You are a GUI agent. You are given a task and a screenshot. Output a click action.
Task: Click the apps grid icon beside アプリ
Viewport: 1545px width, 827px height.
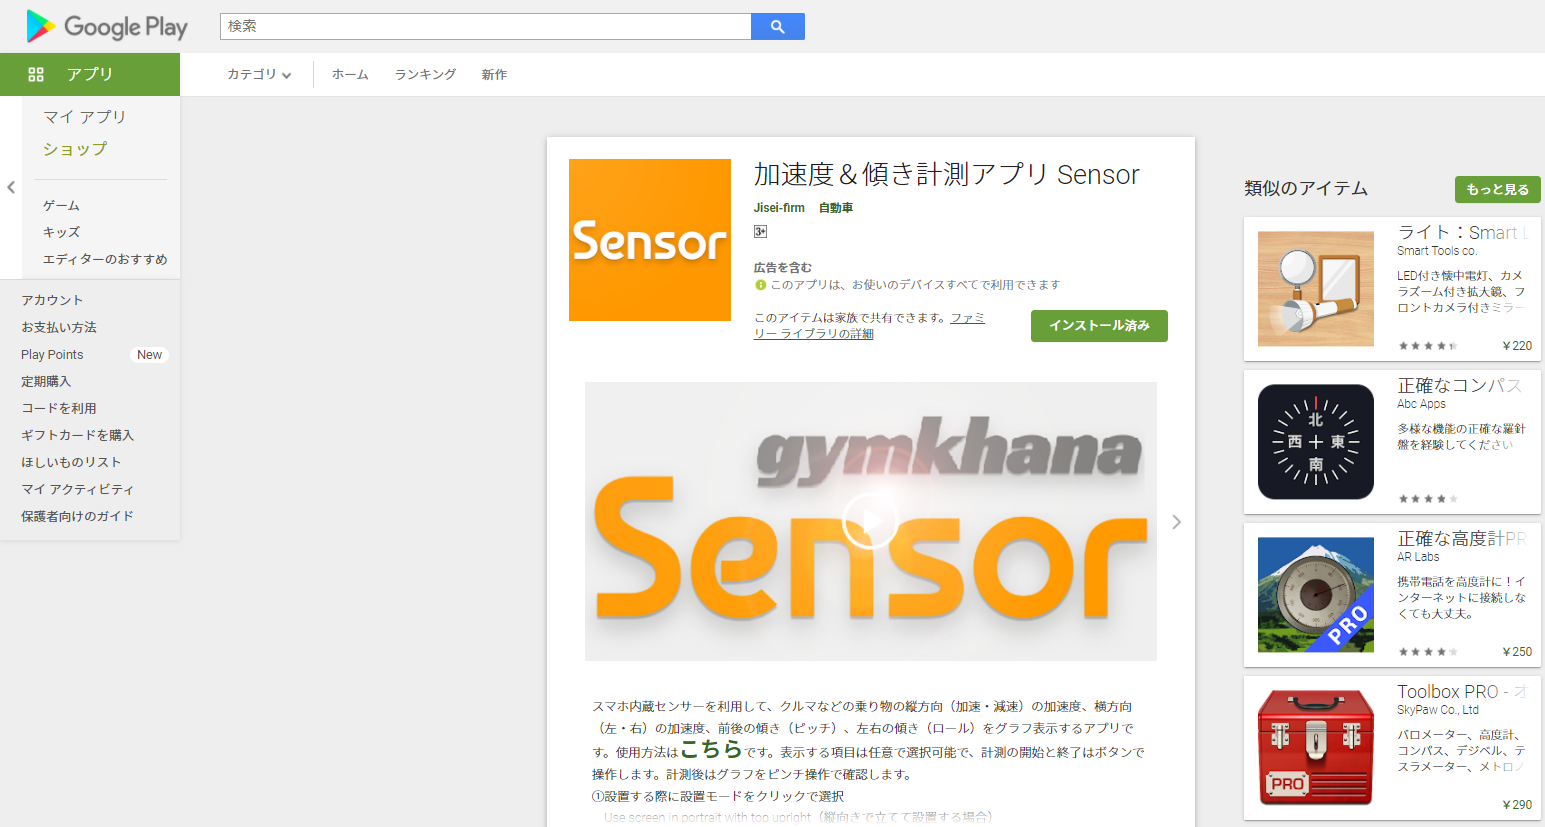click(36, 74)
